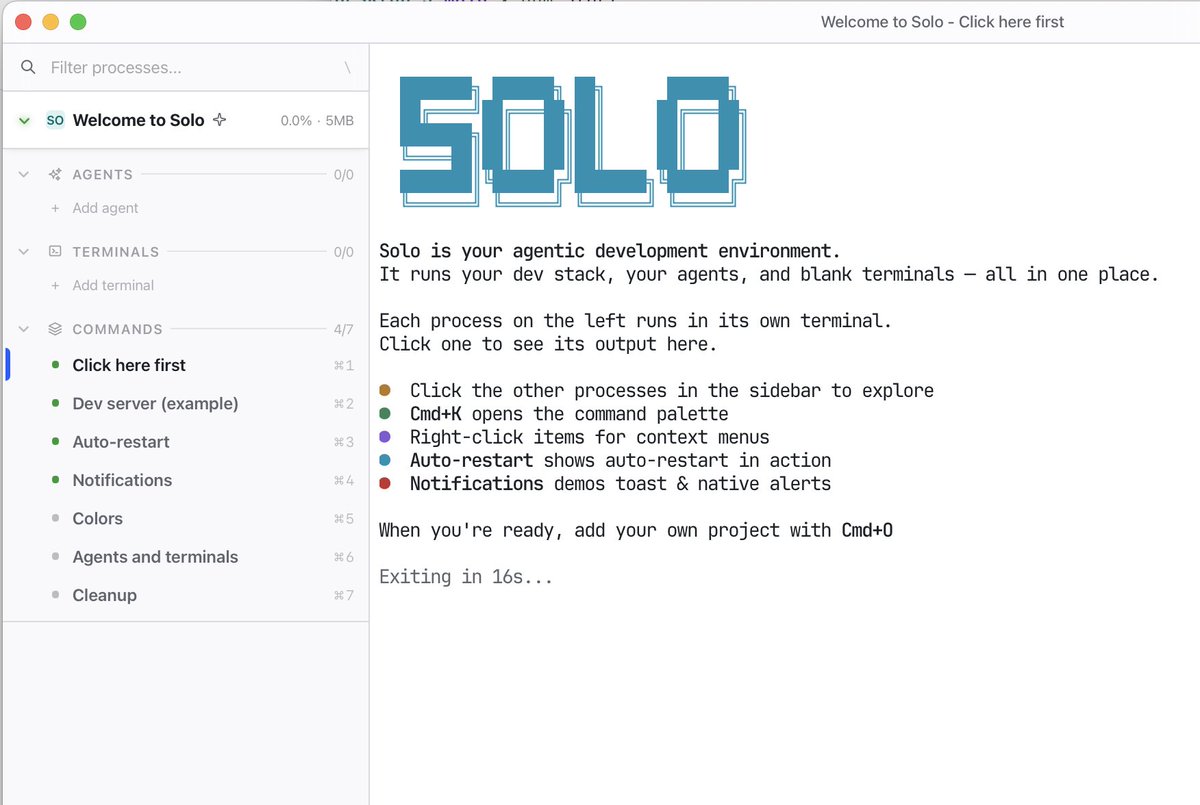Screen dimensions: 1200x805
Task: Click the ⌘7 shortcut hint on Cleanup
Action: pos(343,596)
